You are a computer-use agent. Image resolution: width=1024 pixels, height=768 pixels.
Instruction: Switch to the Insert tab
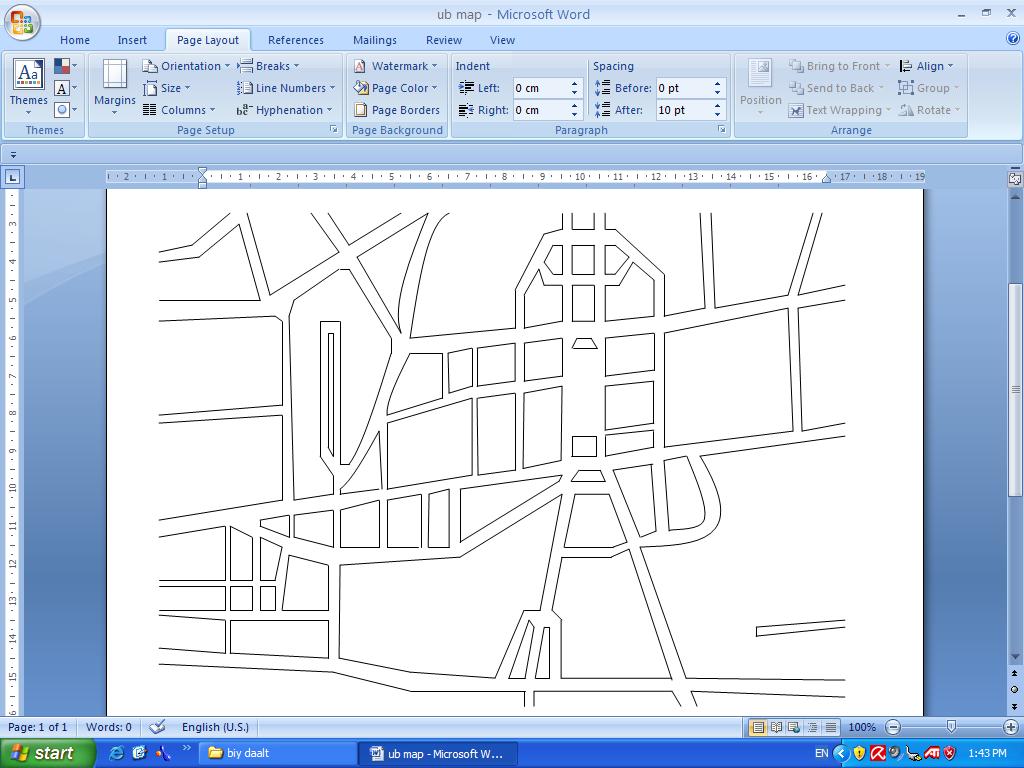132,40
